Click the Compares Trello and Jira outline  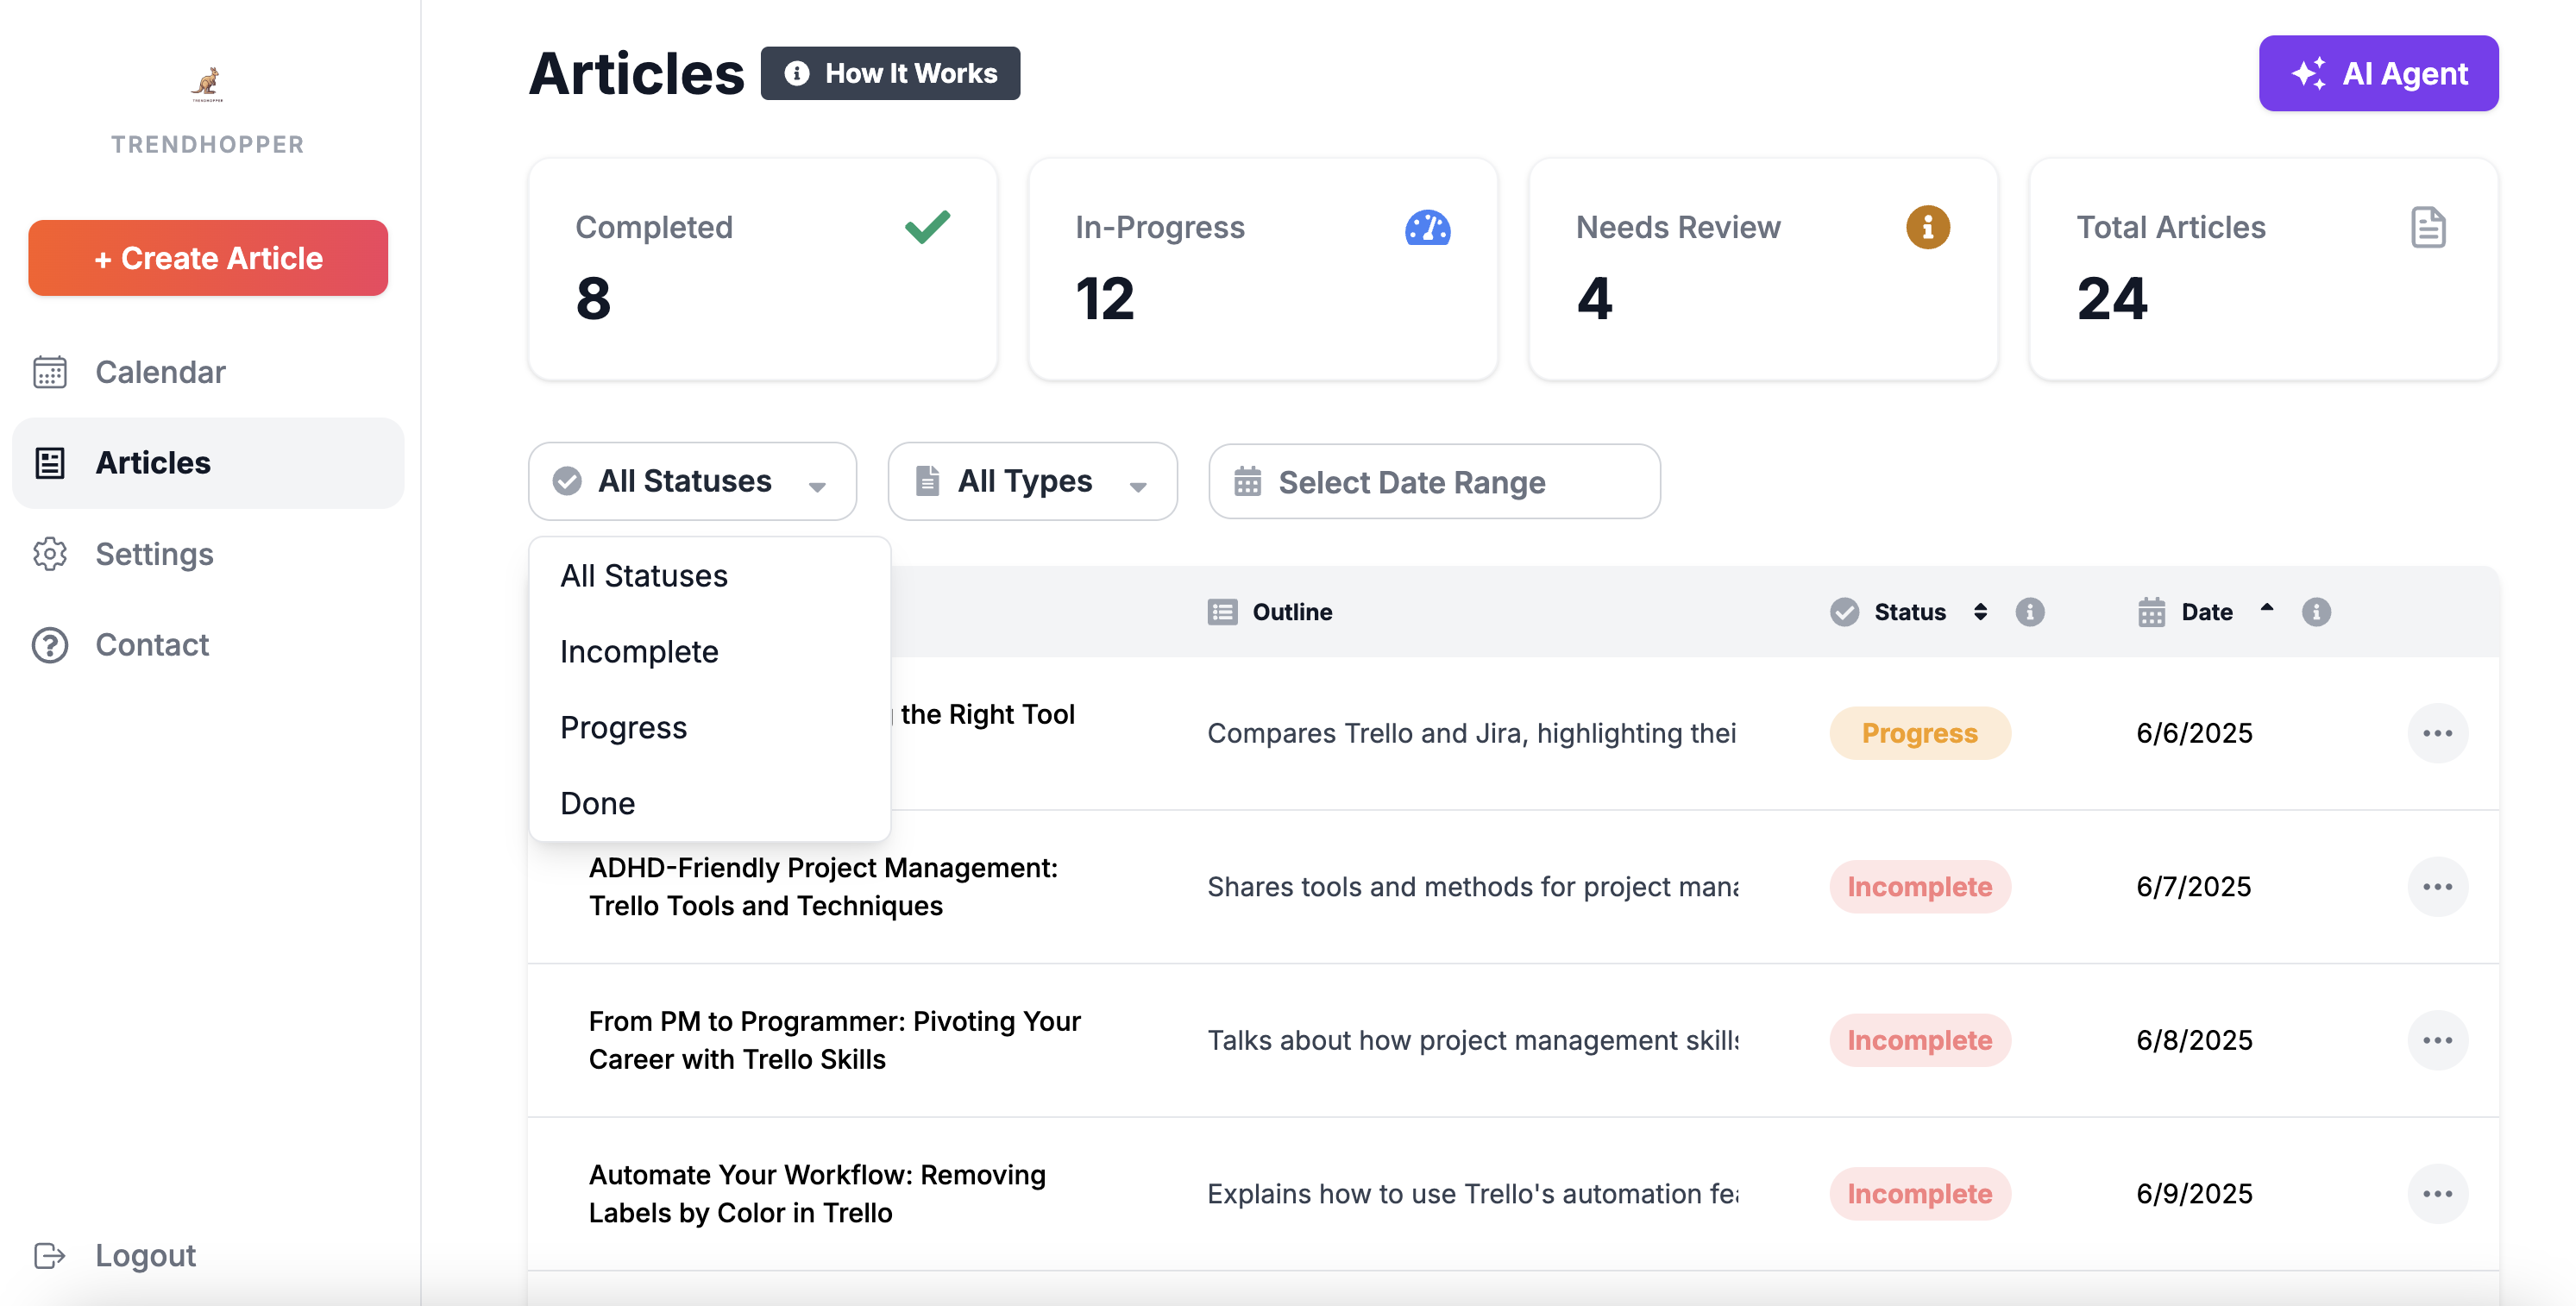[x=1471, y=733]
